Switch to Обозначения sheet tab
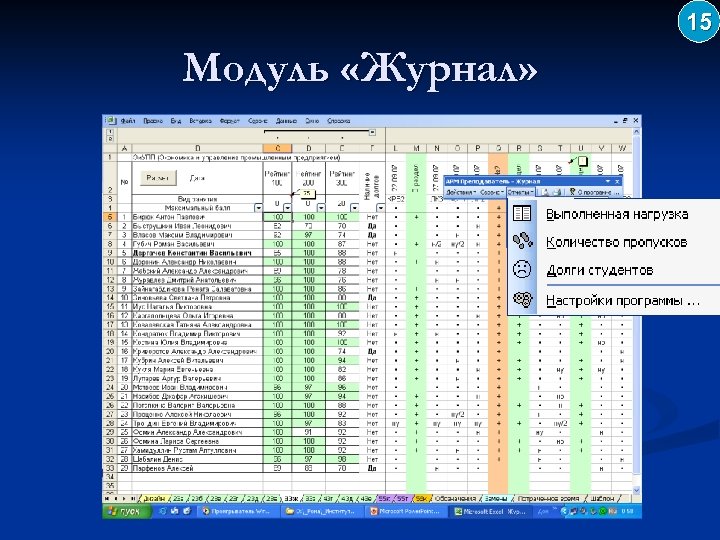 [x=455, y=498]
